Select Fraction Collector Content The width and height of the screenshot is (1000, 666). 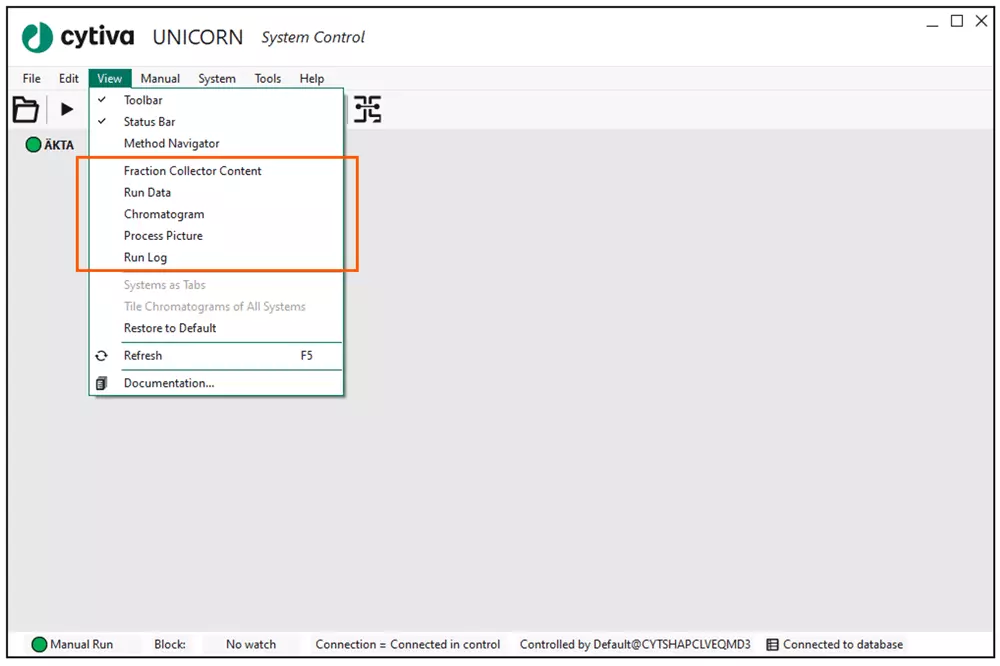[x=191, y=170]
